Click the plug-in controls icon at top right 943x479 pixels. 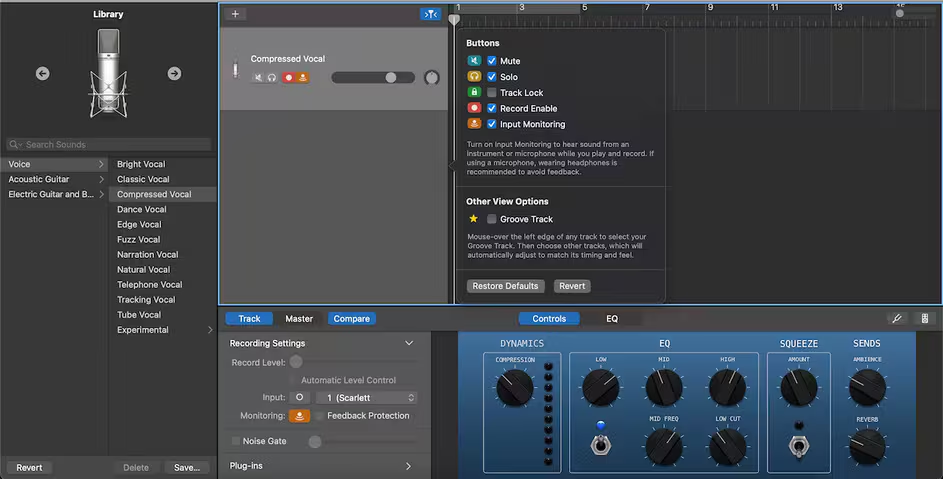click(925, 318)
